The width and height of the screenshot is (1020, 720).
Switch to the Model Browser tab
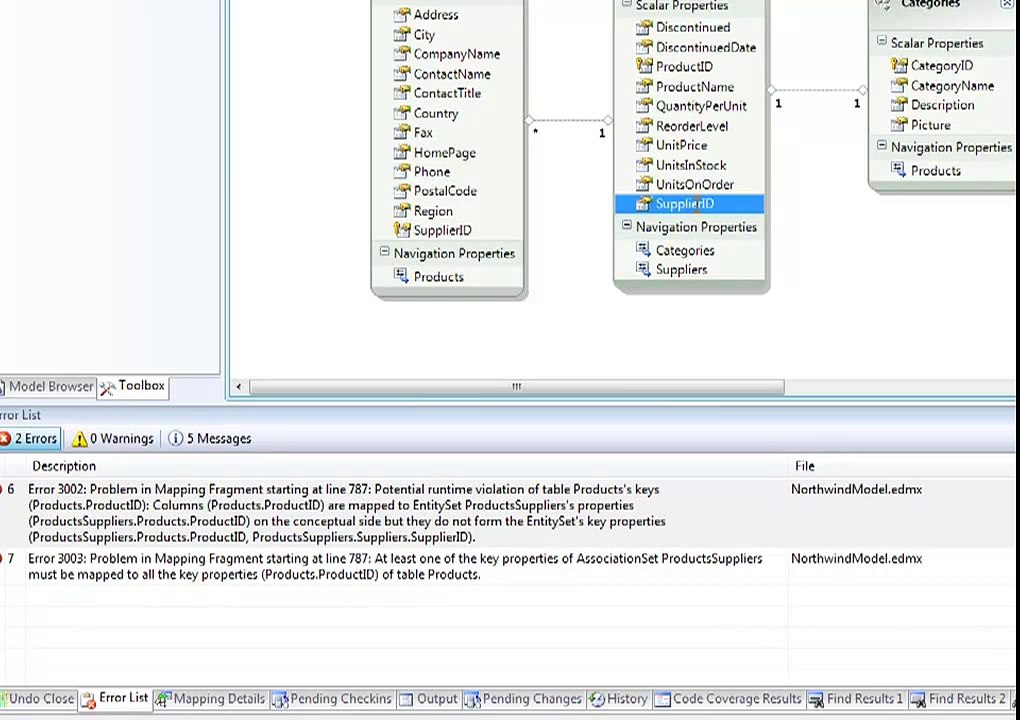(47, 386)
